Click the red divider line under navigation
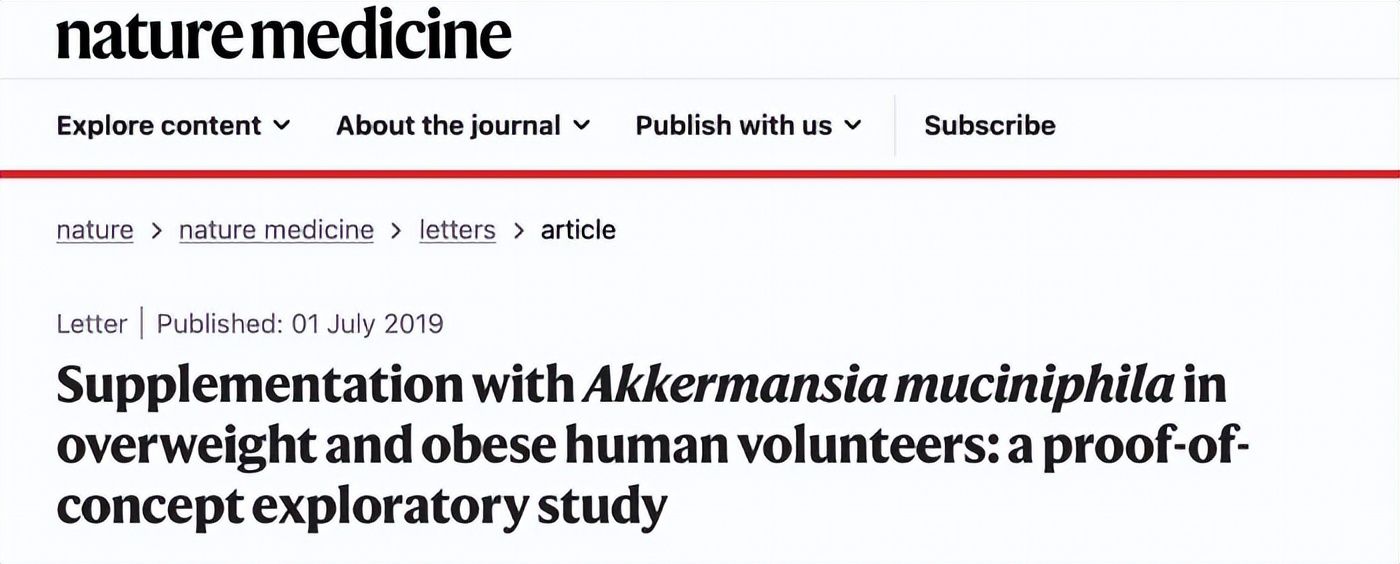Image resolution: width=1400 pixels, height=564 pixels. [700, 173]
